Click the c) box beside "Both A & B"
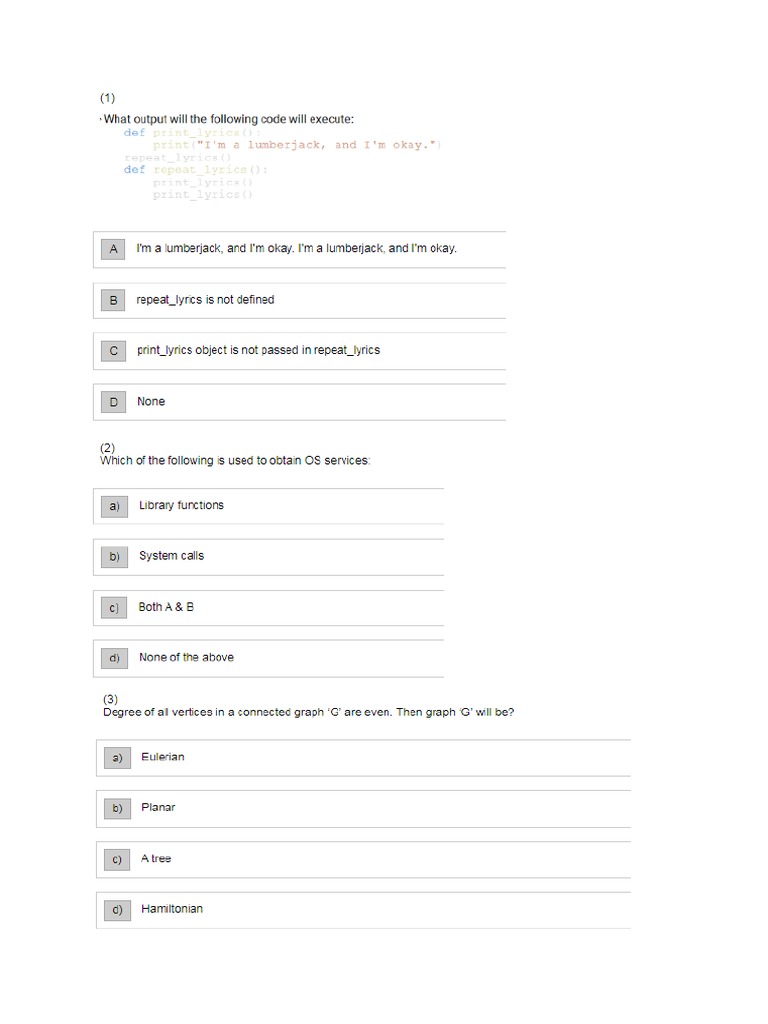 tap(115, 608)
